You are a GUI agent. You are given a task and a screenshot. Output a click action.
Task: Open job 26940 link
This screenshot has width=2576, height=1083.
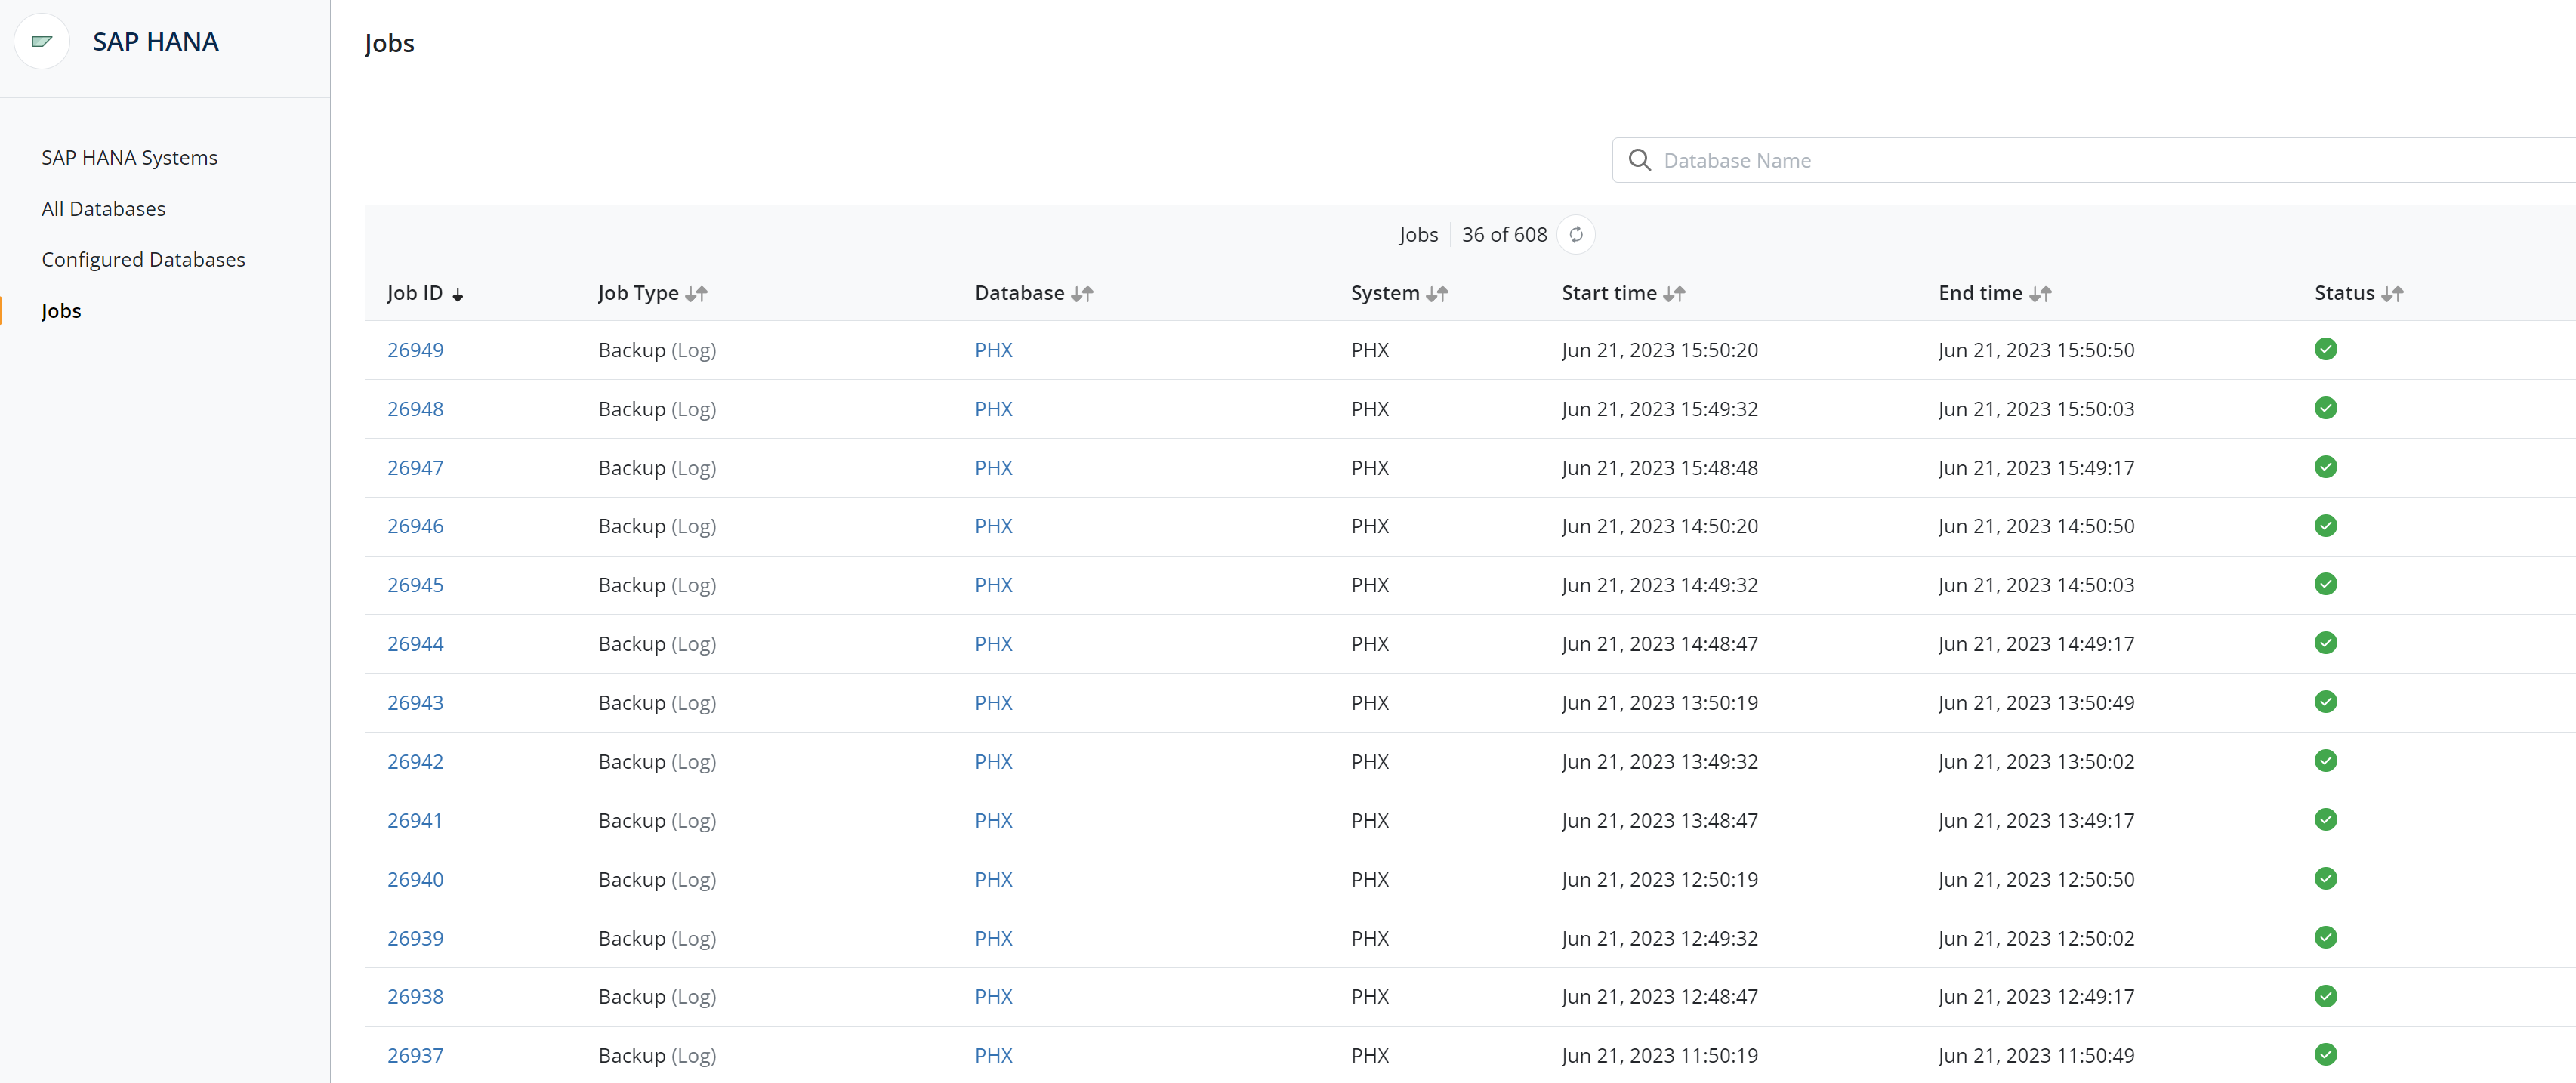[x=415, y=880]
